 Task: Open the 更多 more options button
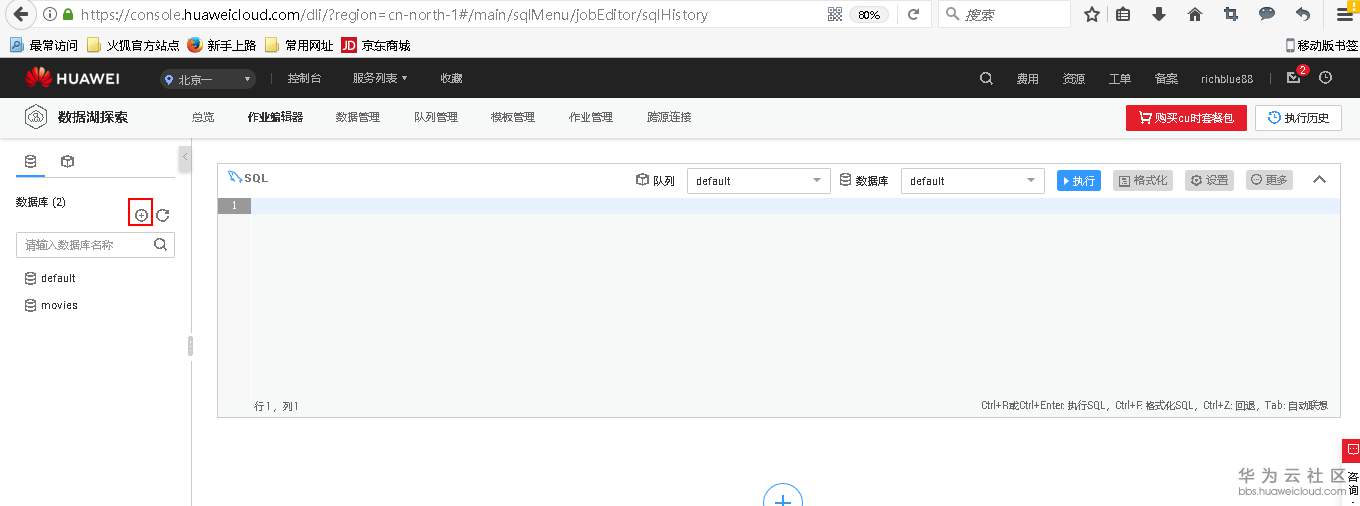pyautogui.click(x=1269, y=180)
